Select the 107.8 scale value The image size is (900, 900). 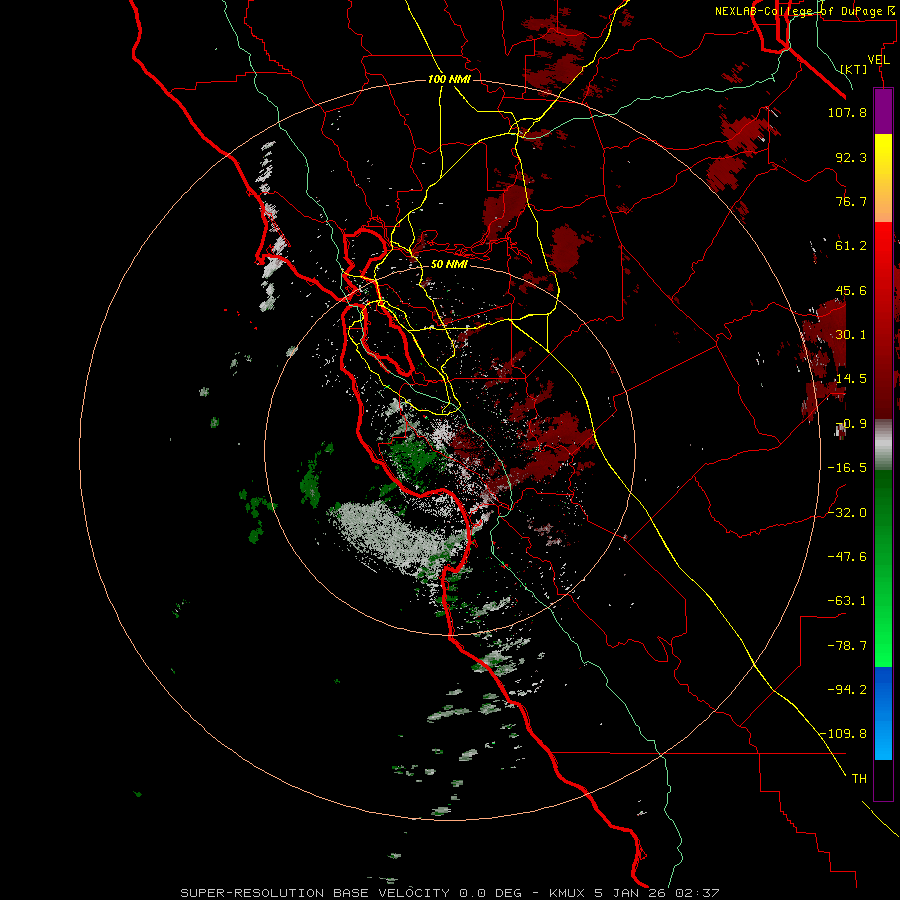pos(847,112)
